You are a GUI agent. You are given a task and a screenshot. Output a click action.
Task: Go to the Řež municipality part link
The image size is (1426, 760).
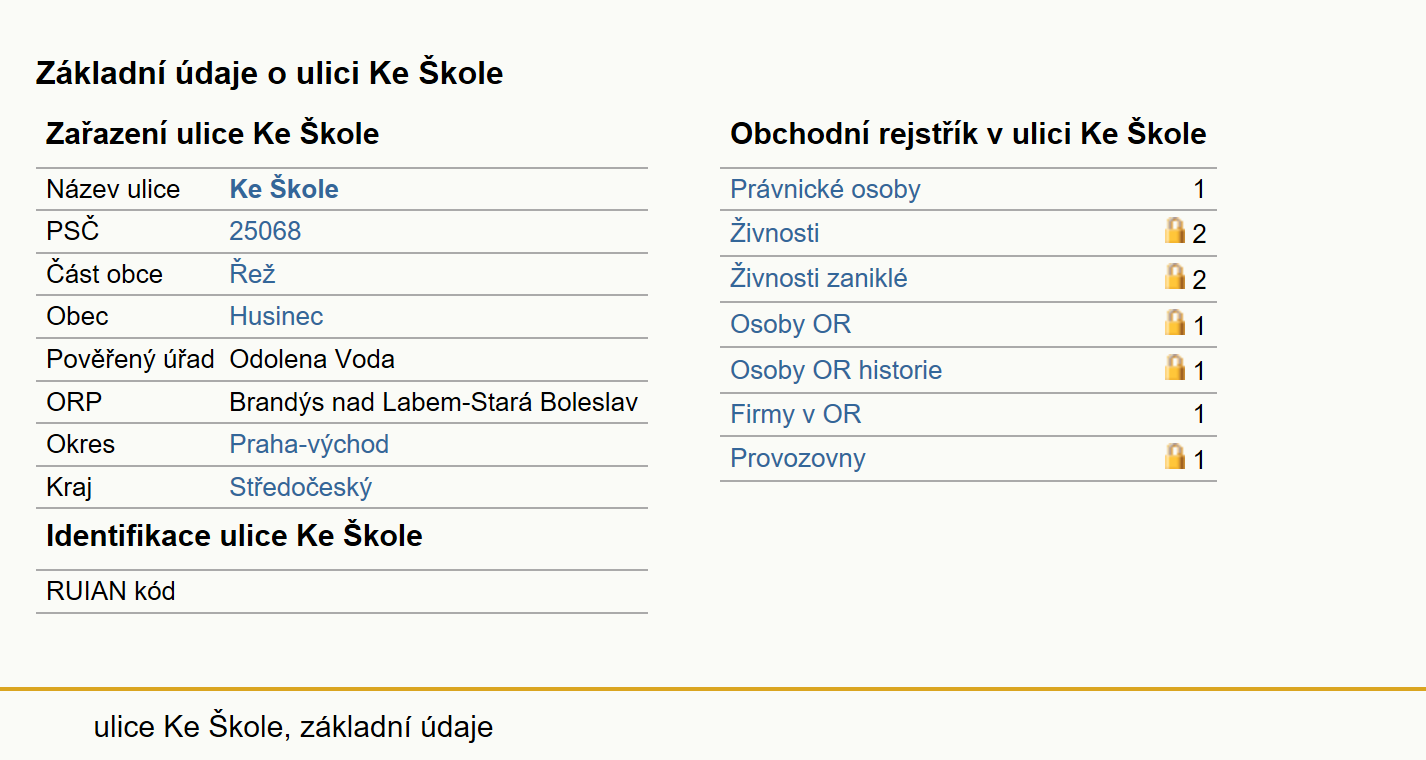click(x=252, y=274)
